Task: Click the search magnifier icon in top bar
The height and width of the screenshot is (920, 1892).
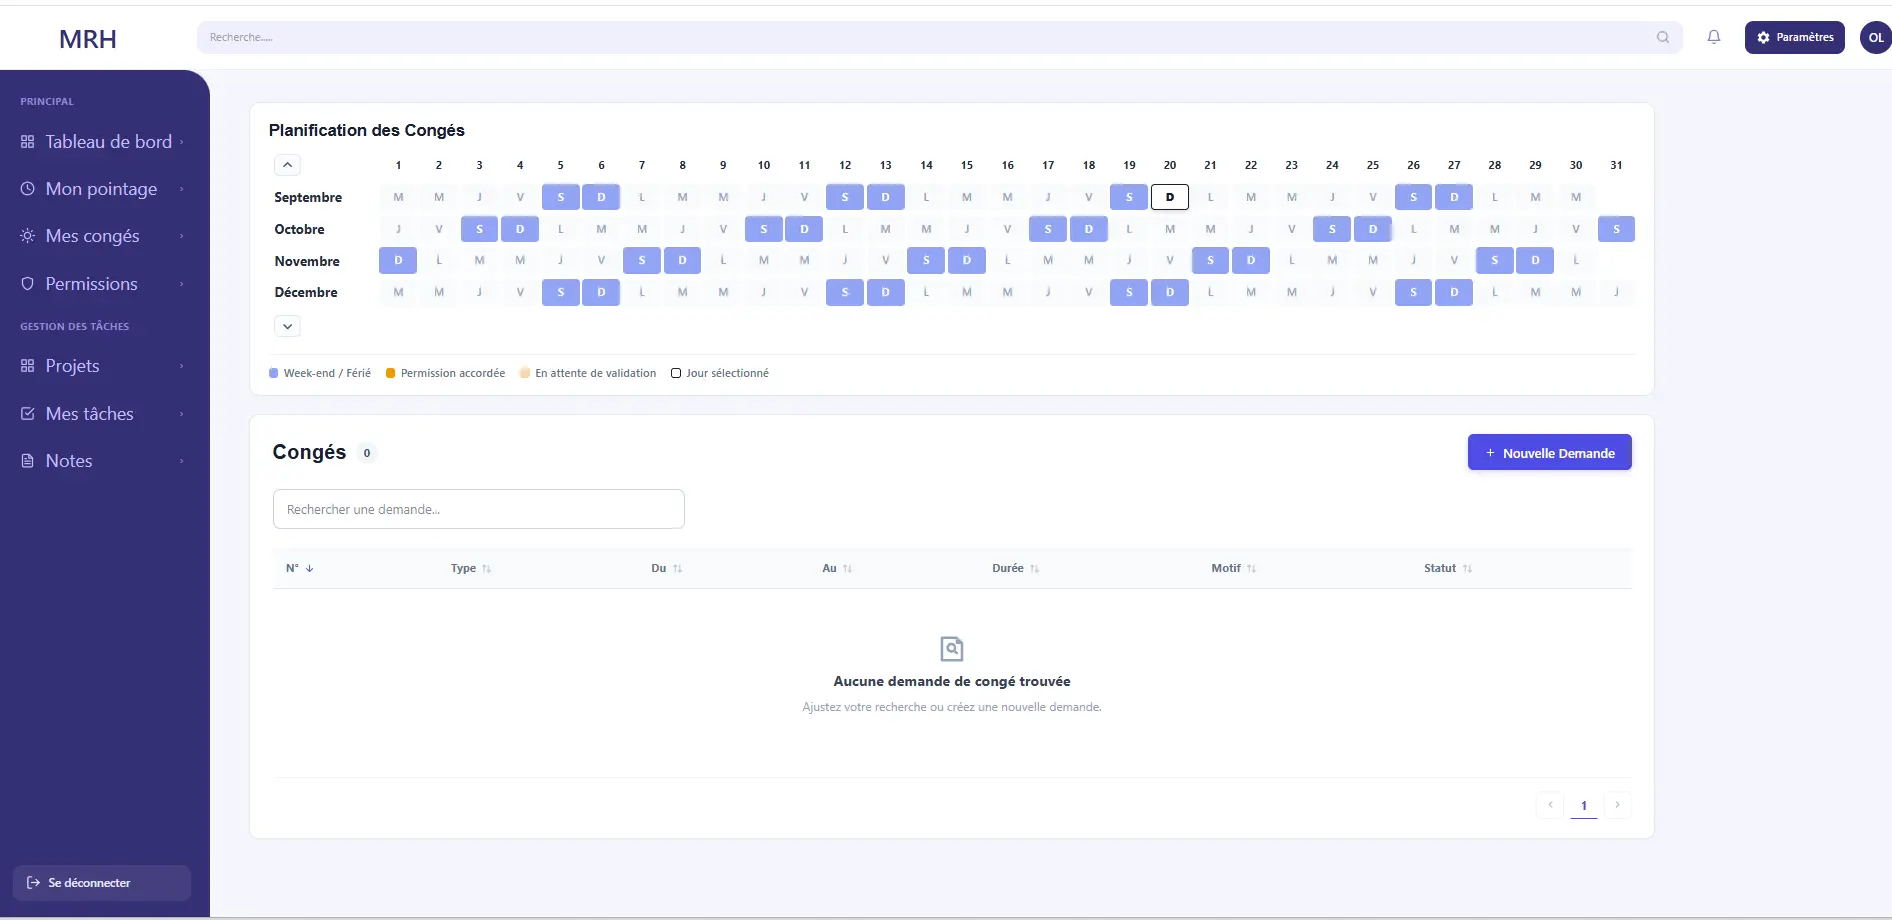Action: 1663,37
